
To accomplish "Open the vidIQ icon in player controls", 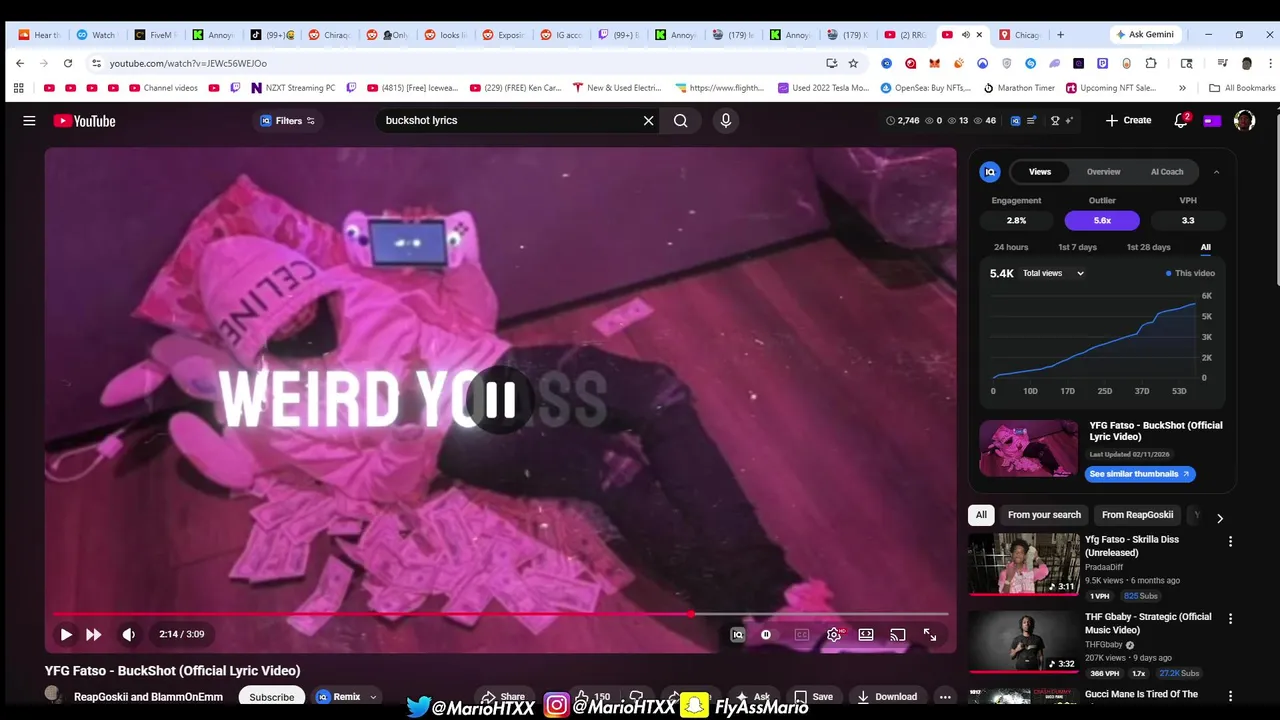I will [738, 634].
